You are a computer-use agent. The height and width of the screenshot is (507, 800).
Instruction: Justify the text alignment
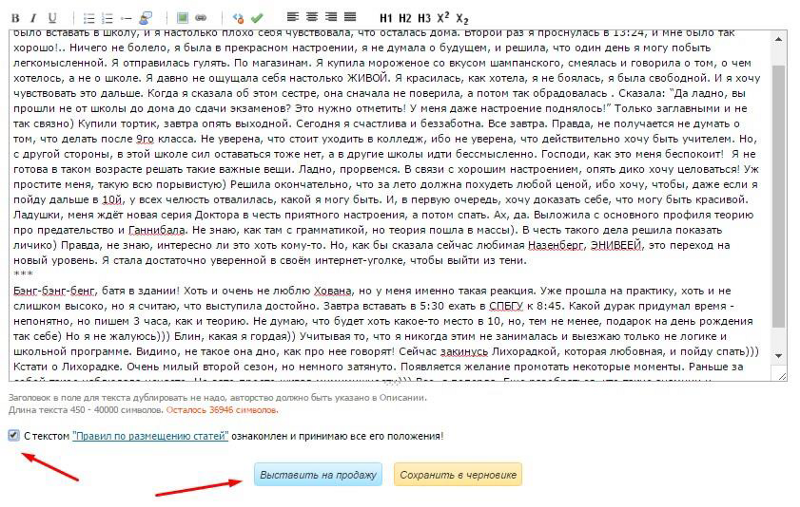350,18
